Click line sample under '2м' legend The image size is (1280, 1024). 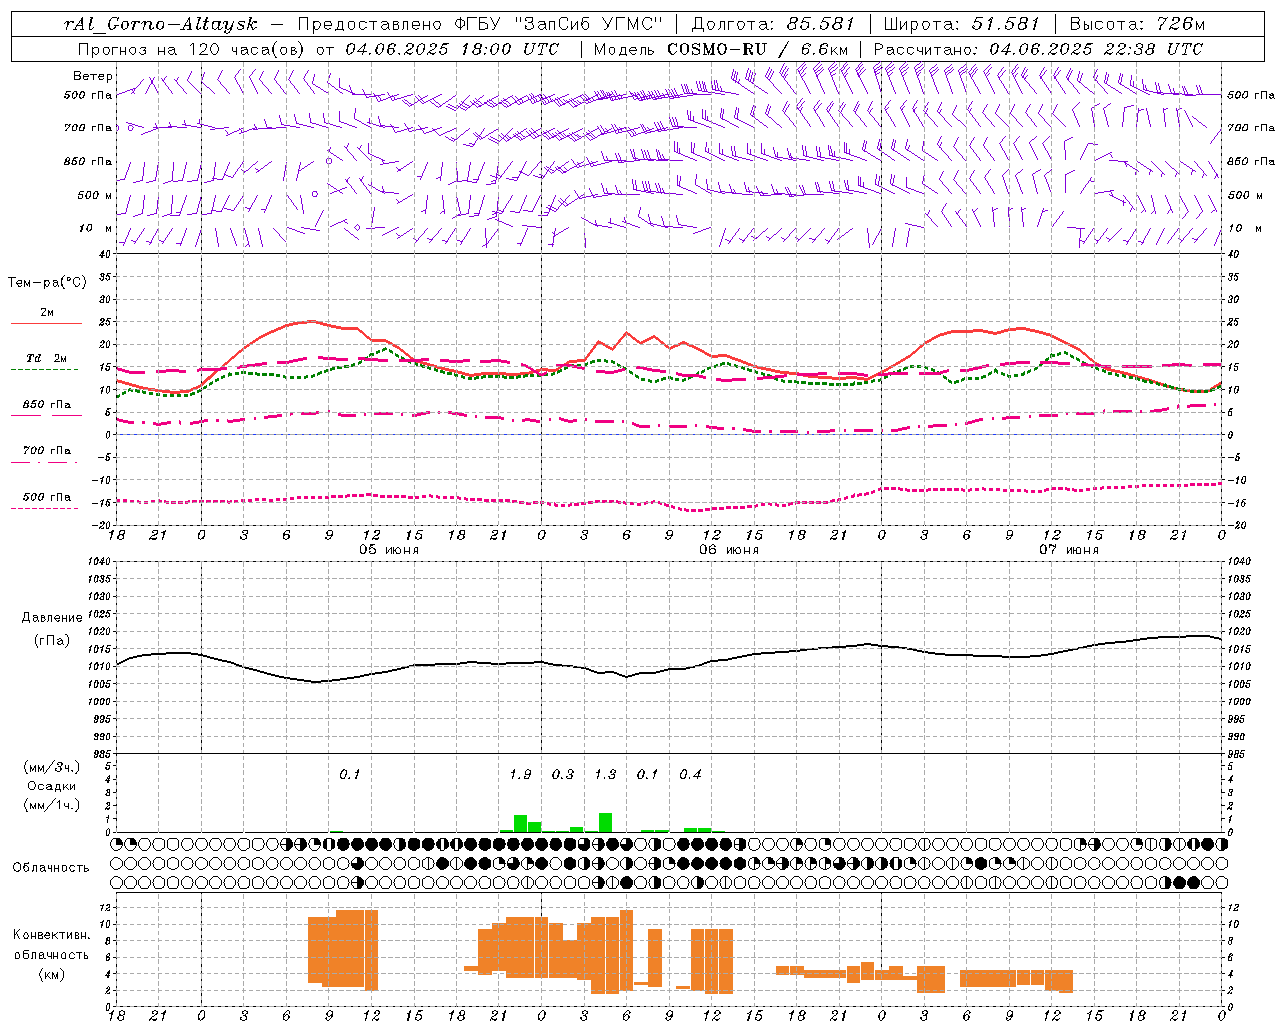point(46,323)
